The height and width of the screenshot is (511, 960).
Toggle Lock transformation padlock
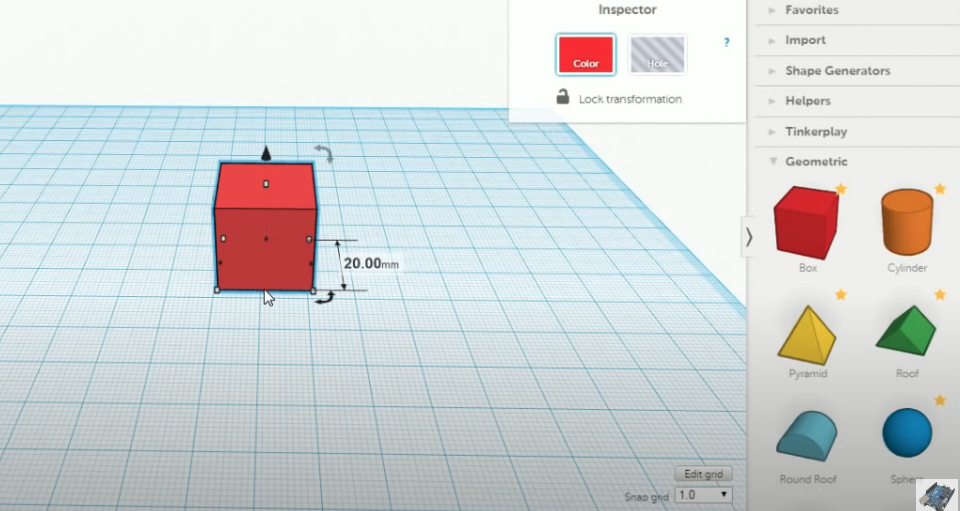(563, 97)
